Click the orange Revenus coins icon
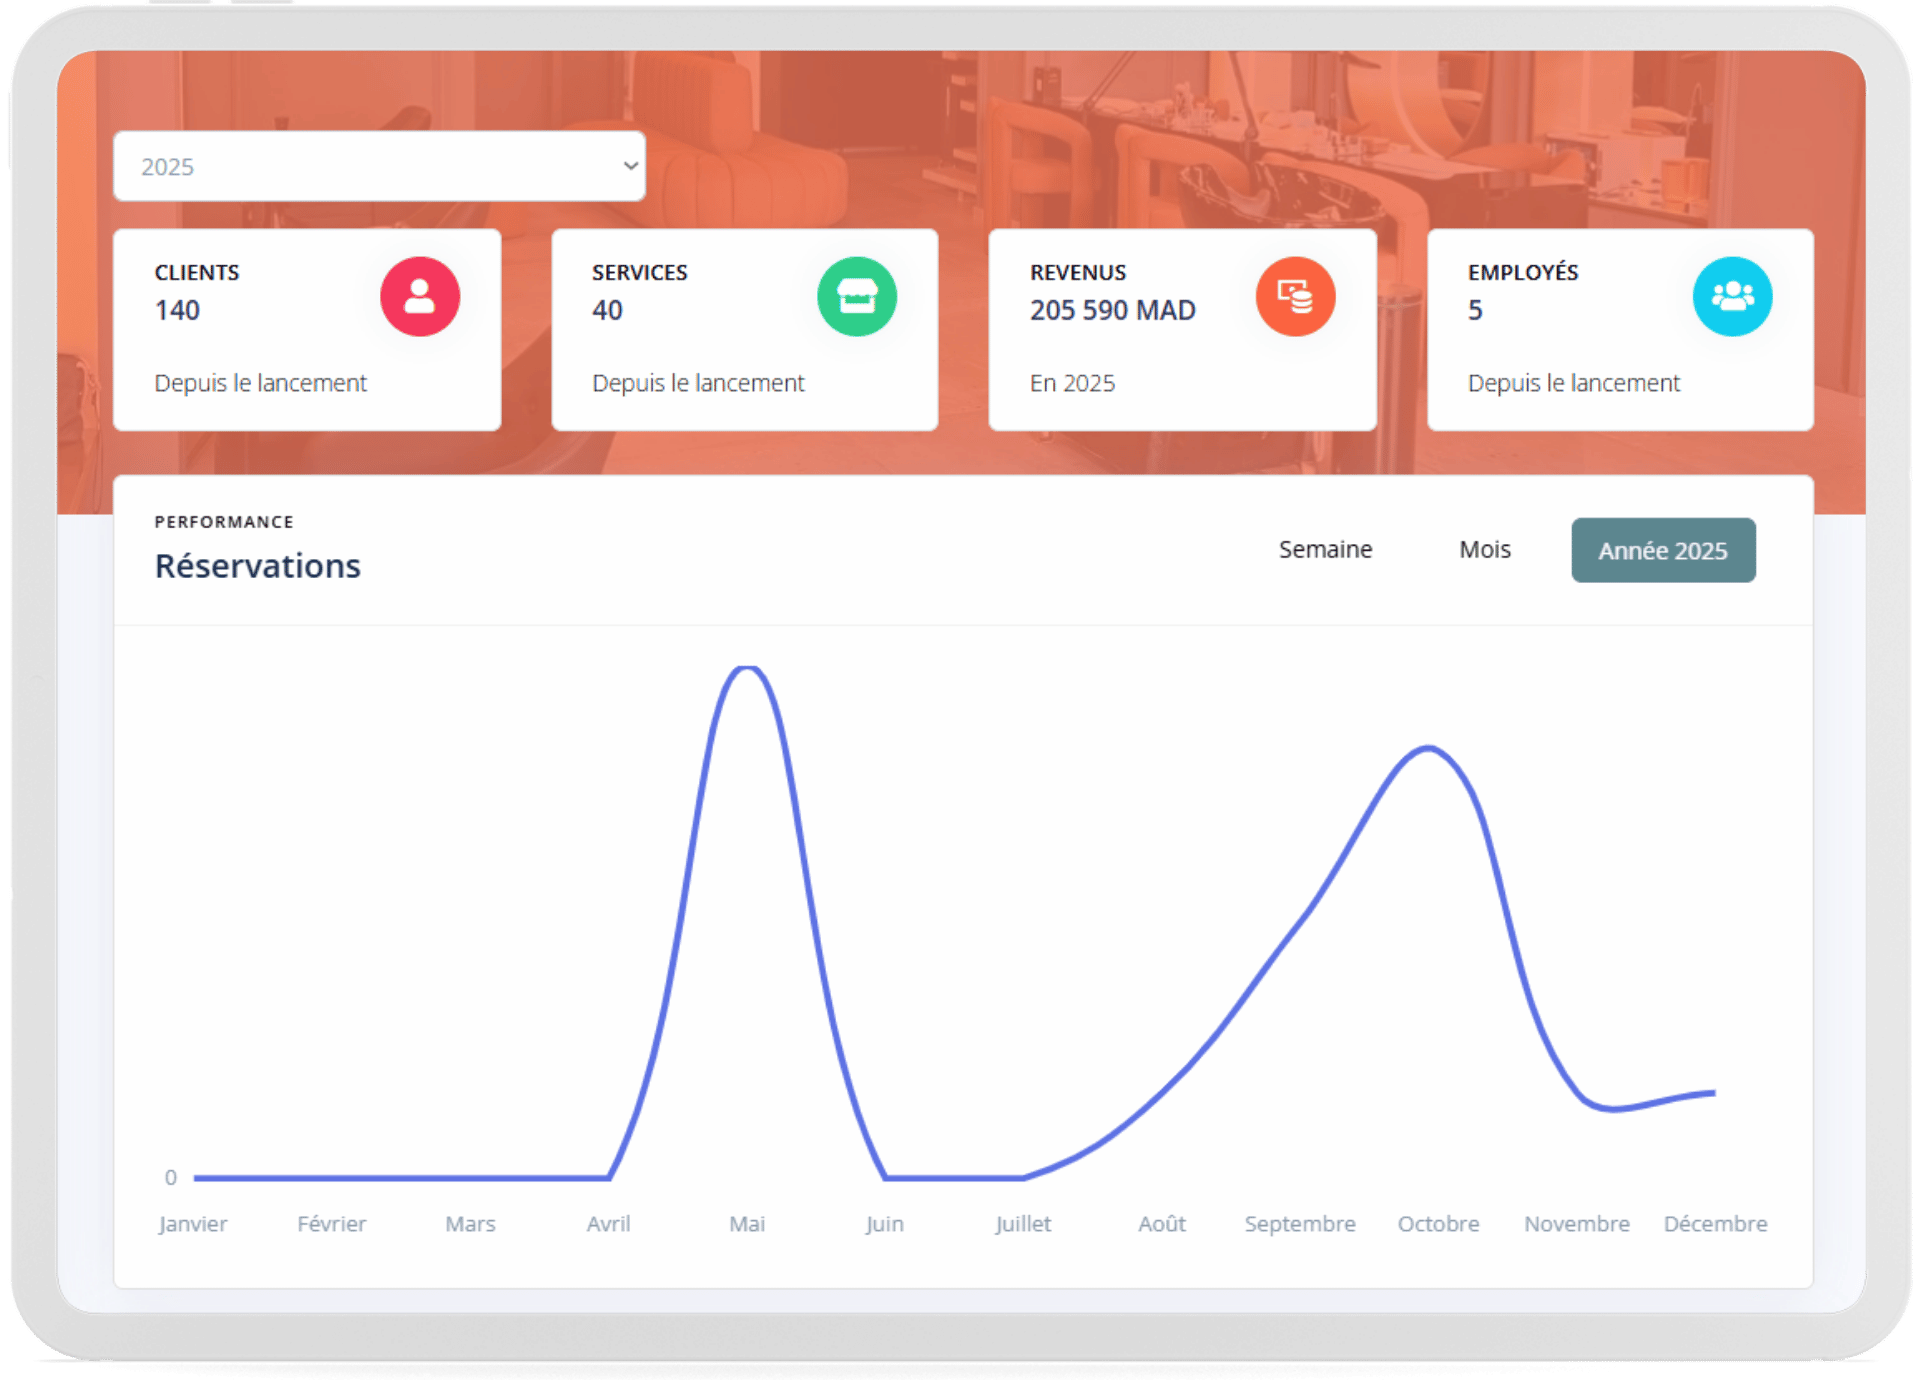 coord(1295,297)
